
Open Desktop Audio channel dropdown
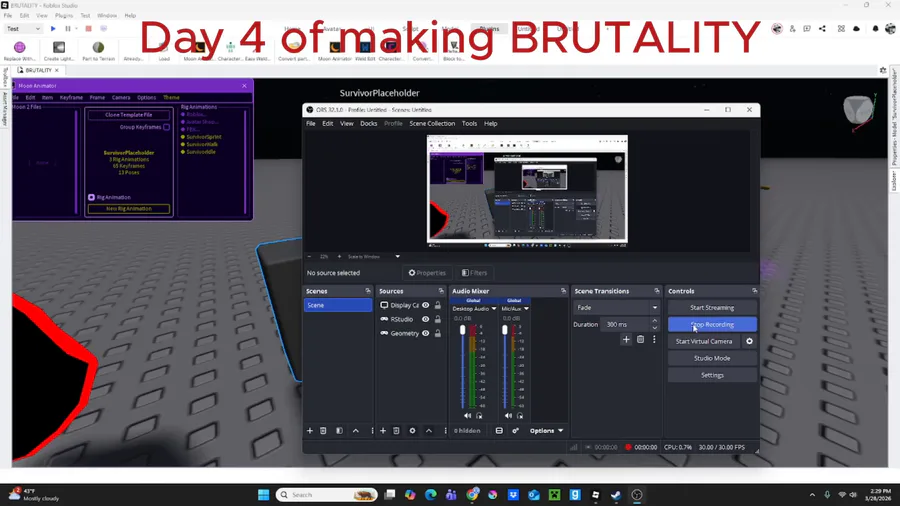pyautogui.click(x=494, y=309)
